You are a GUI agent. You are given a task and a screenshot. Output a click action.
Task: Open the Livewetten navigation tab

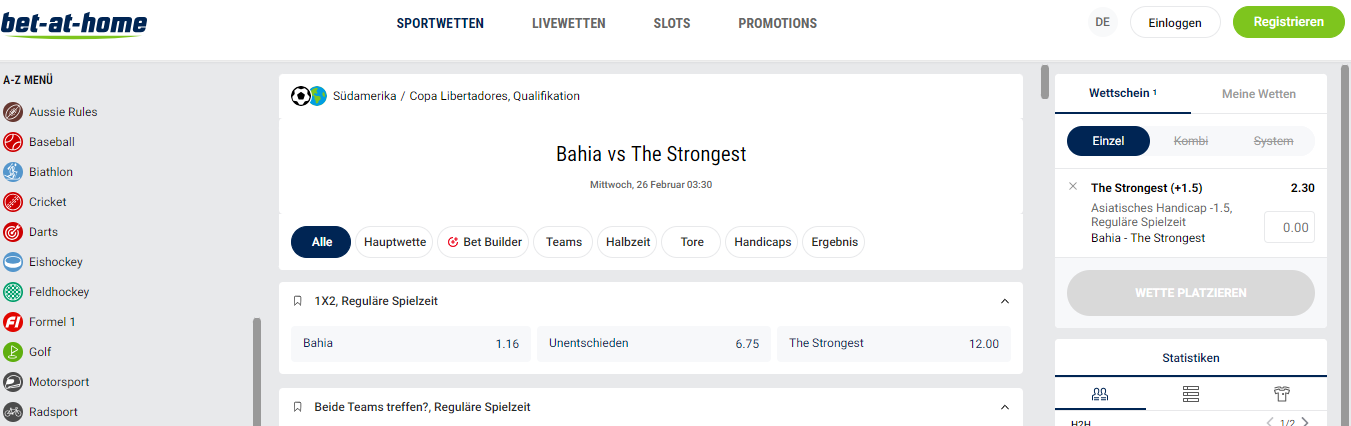point(568,23)
